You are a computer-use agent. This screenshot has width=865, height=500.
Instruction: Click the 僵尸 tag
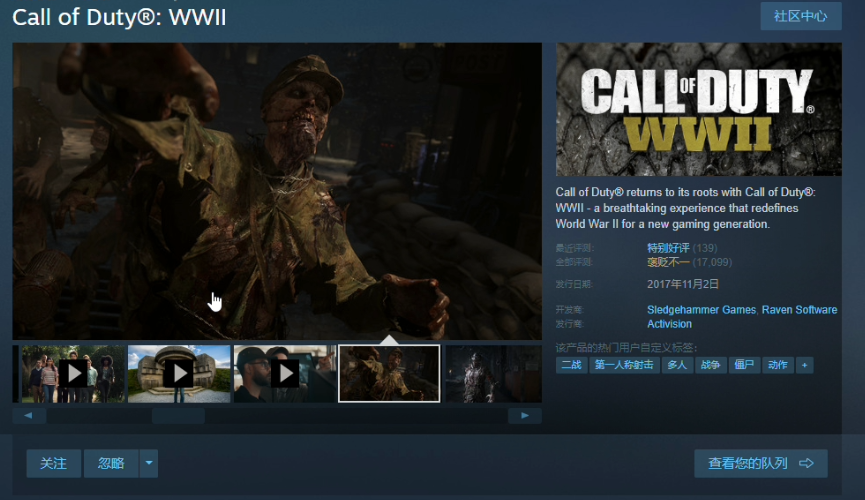pos(744,365)
